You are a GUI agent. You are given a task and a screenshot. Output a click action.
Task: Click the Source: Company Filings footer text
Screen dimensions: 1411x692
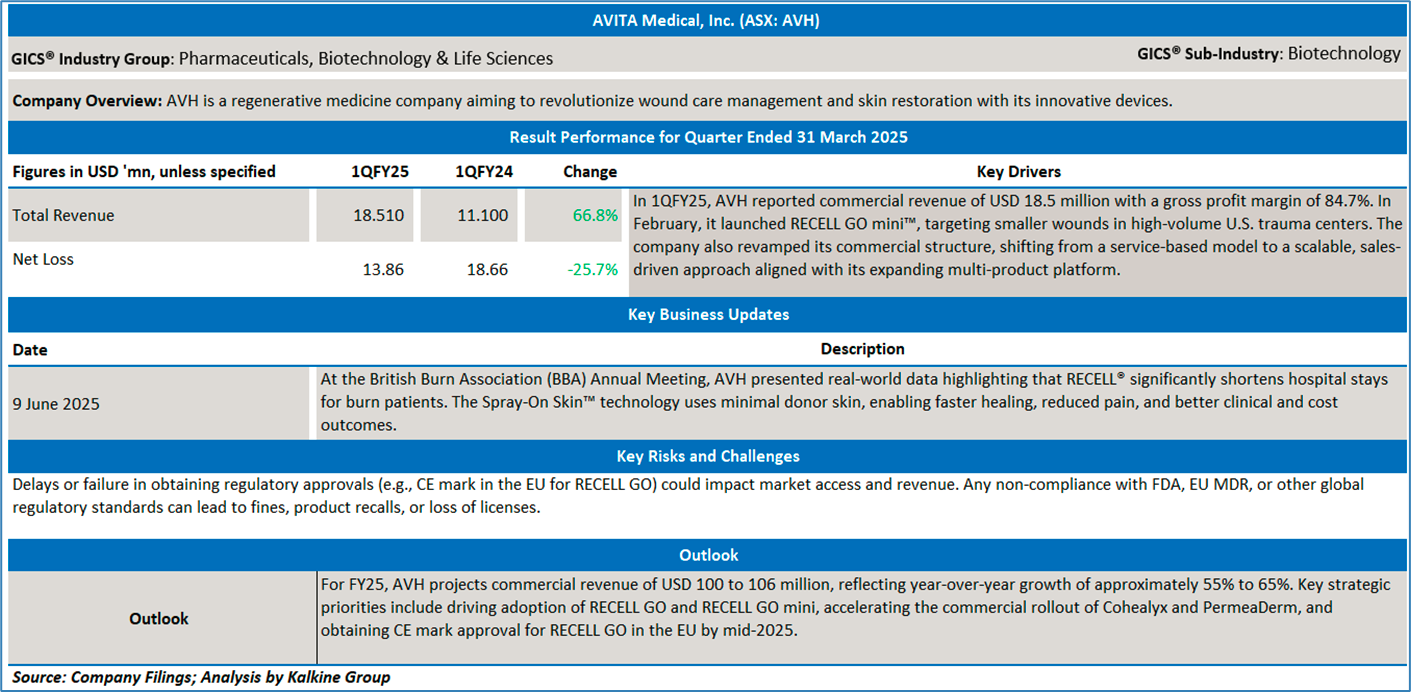coord(201,678)
